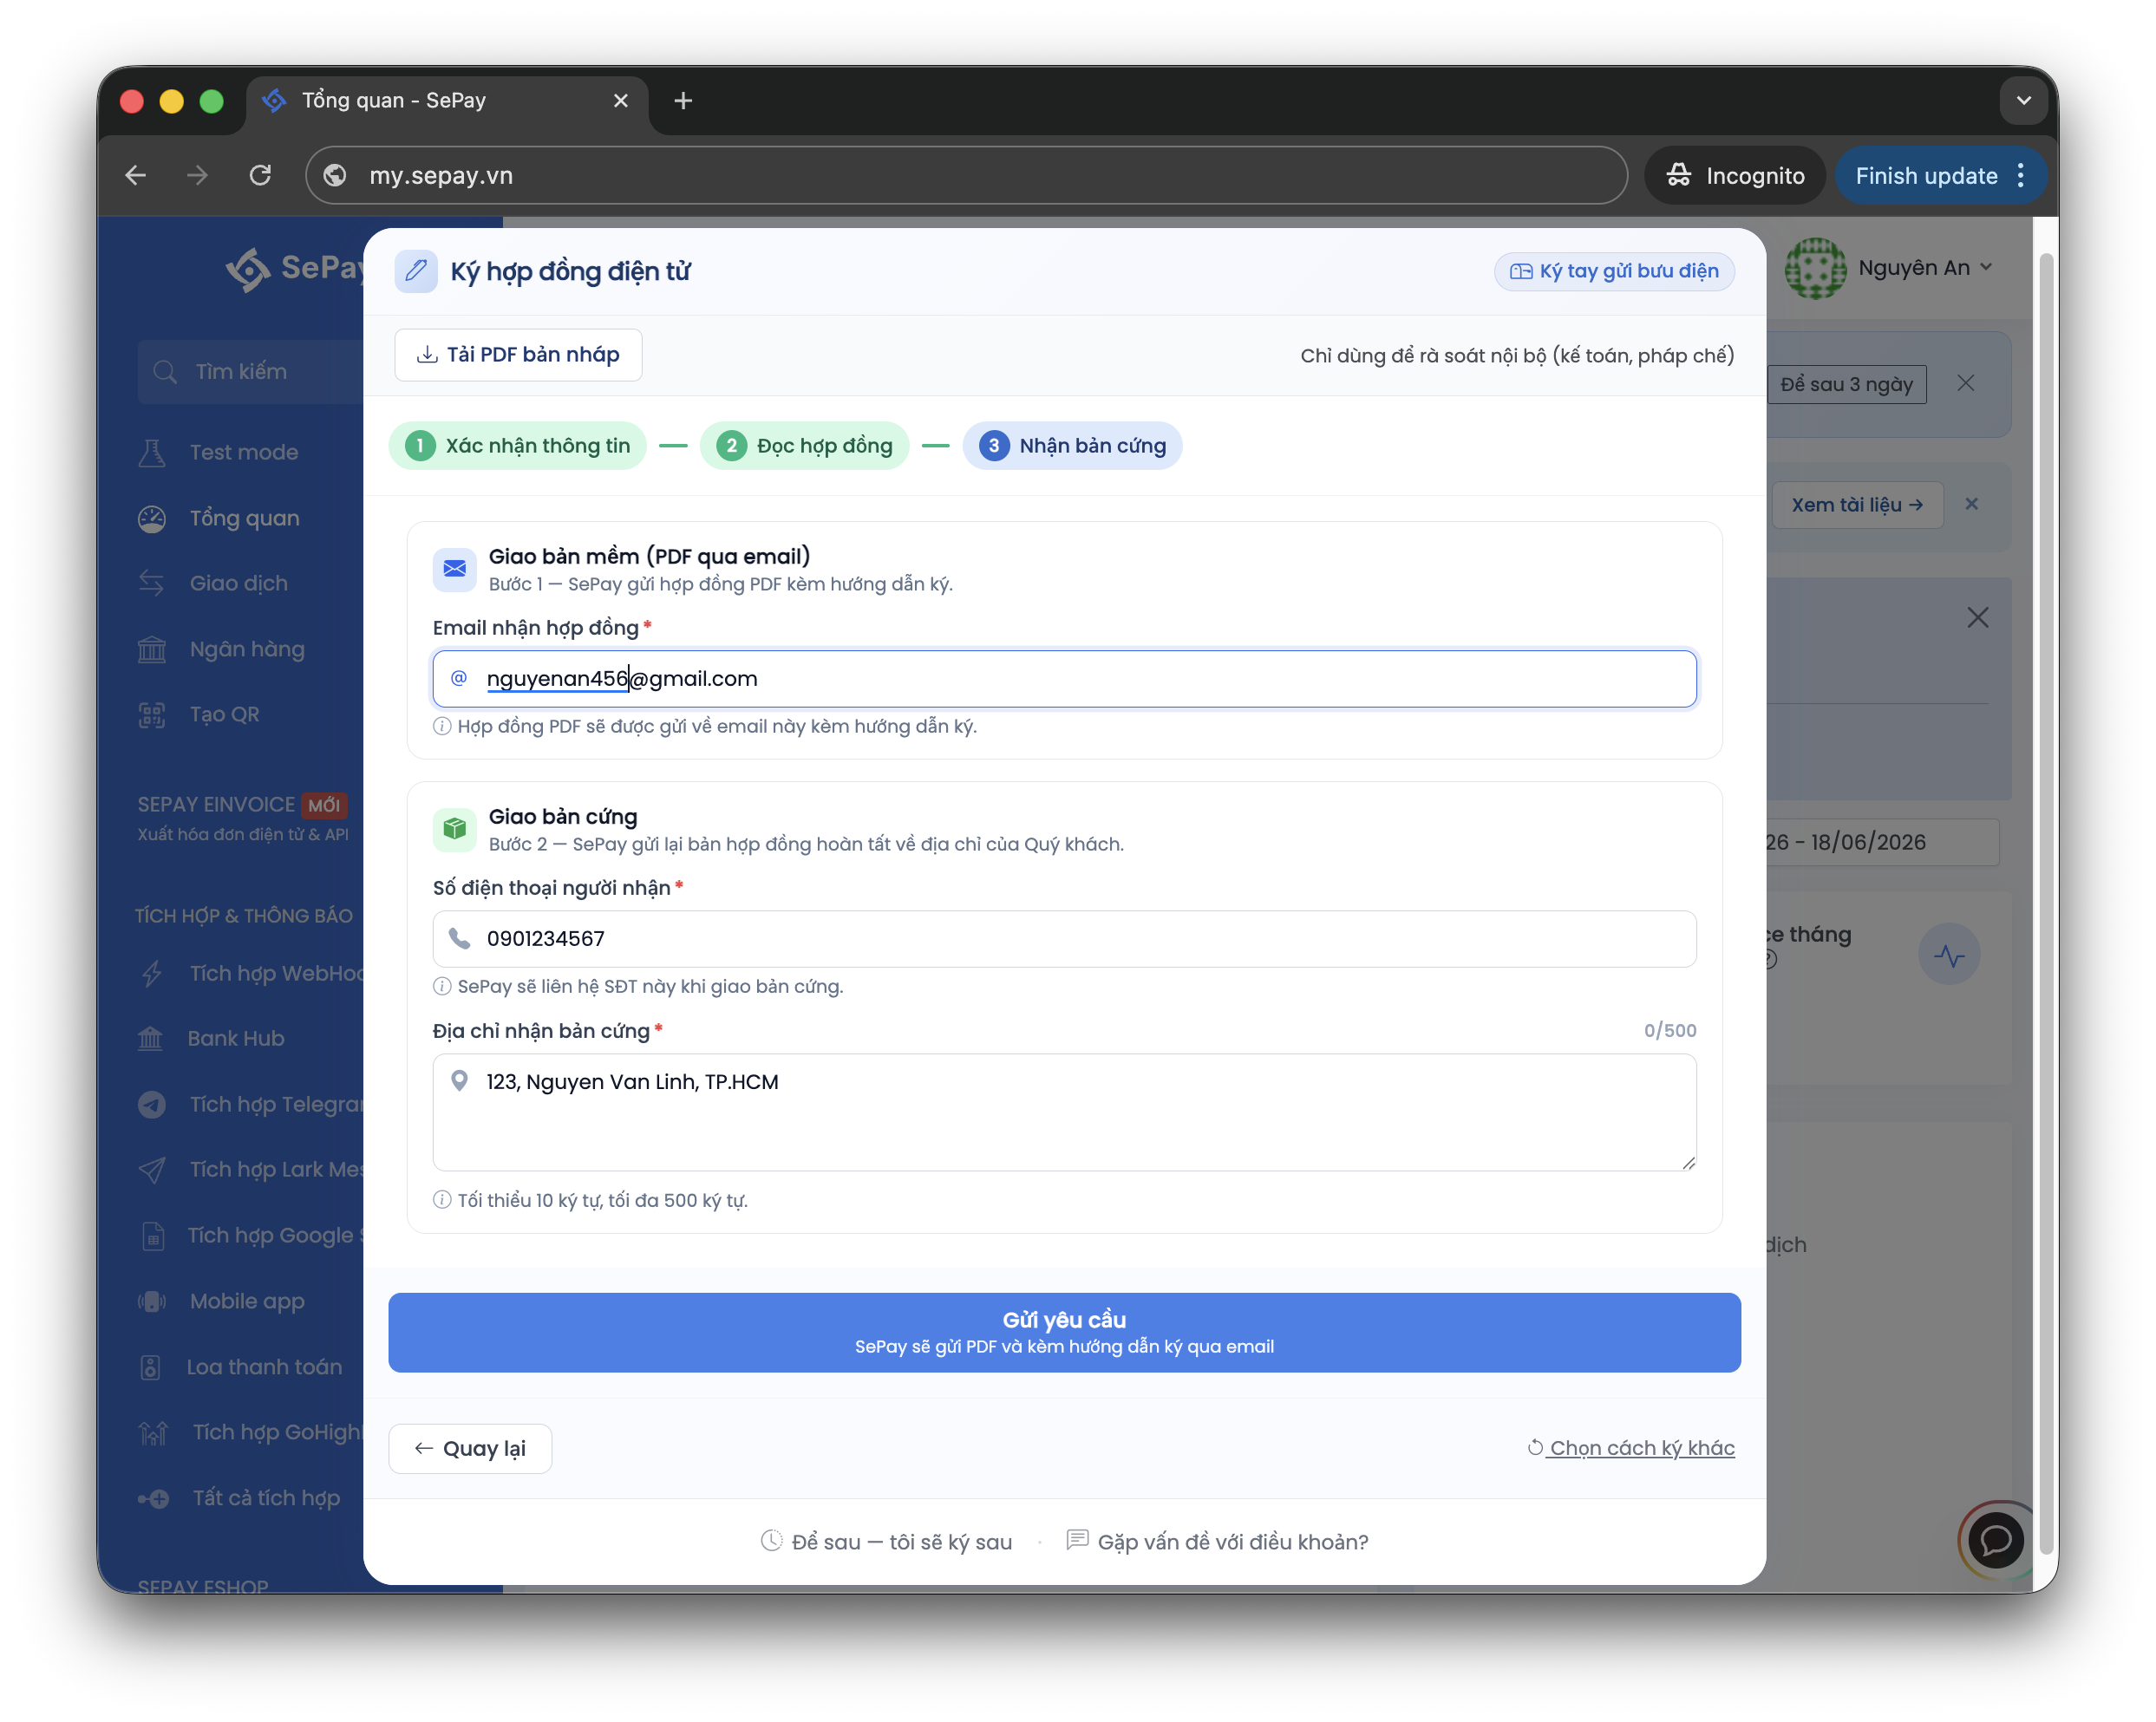Click Để sau — tôi sẽ ký sau

point(887,1541)
